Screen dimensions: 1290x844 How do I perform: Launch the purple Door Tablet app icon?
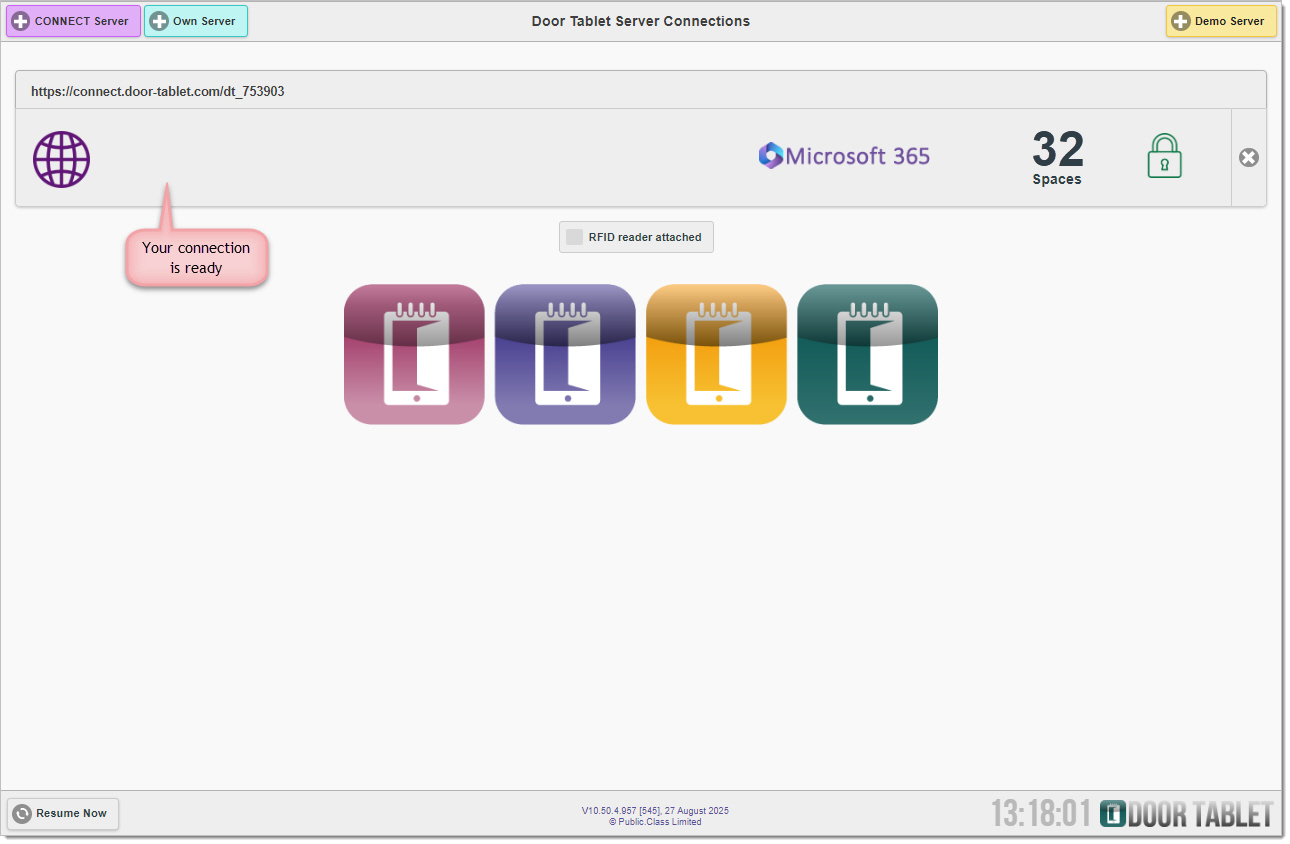tap(565, 355)
